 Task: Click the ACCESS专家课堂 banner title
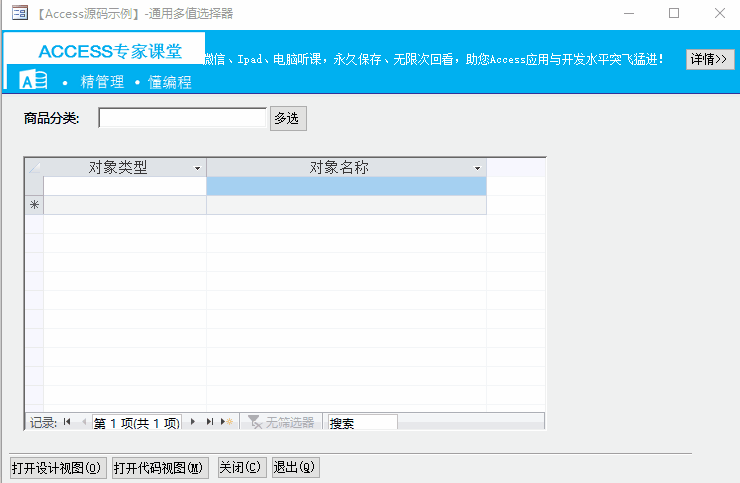[109, 51]
